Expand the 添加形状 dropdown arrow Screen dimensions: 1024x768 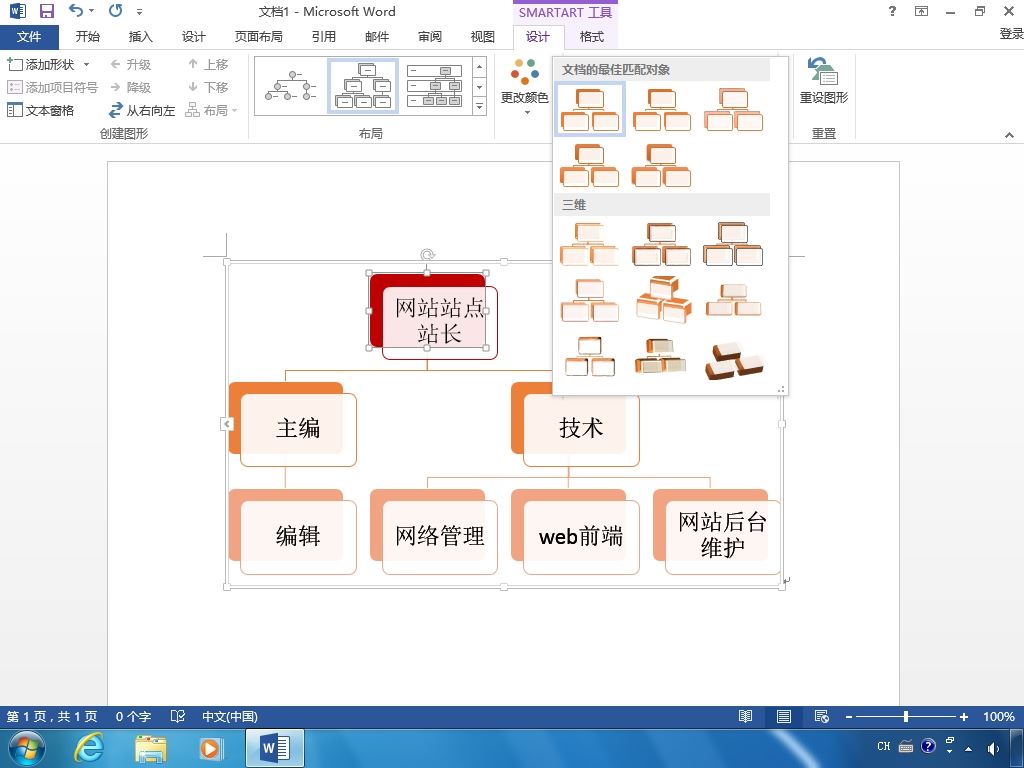tap(86, 64)
